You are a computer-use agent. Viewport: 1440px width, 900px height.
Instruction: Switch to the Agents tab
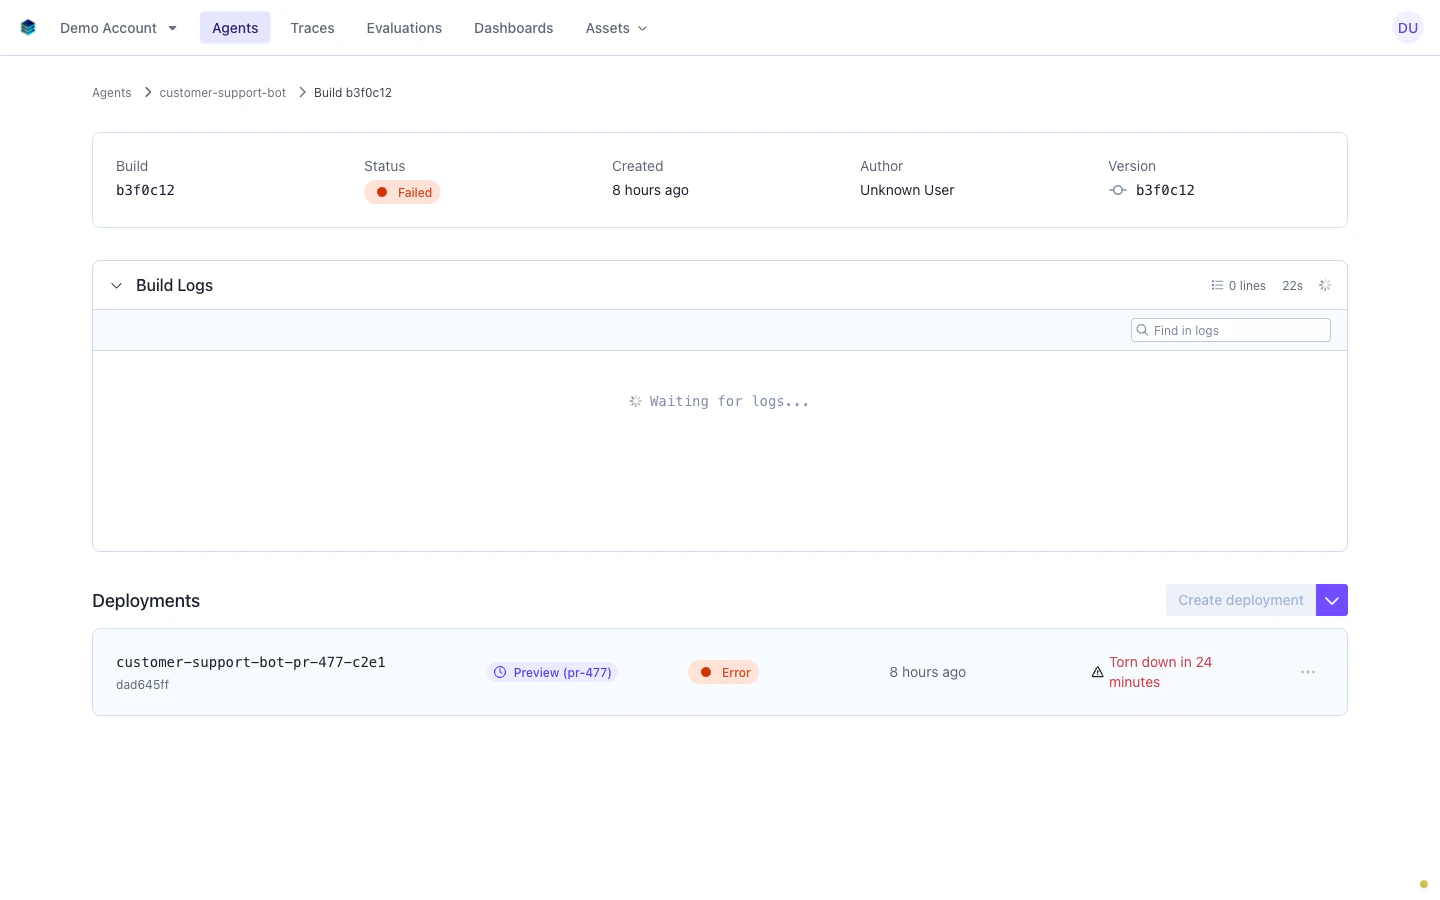tap(235, 28)
